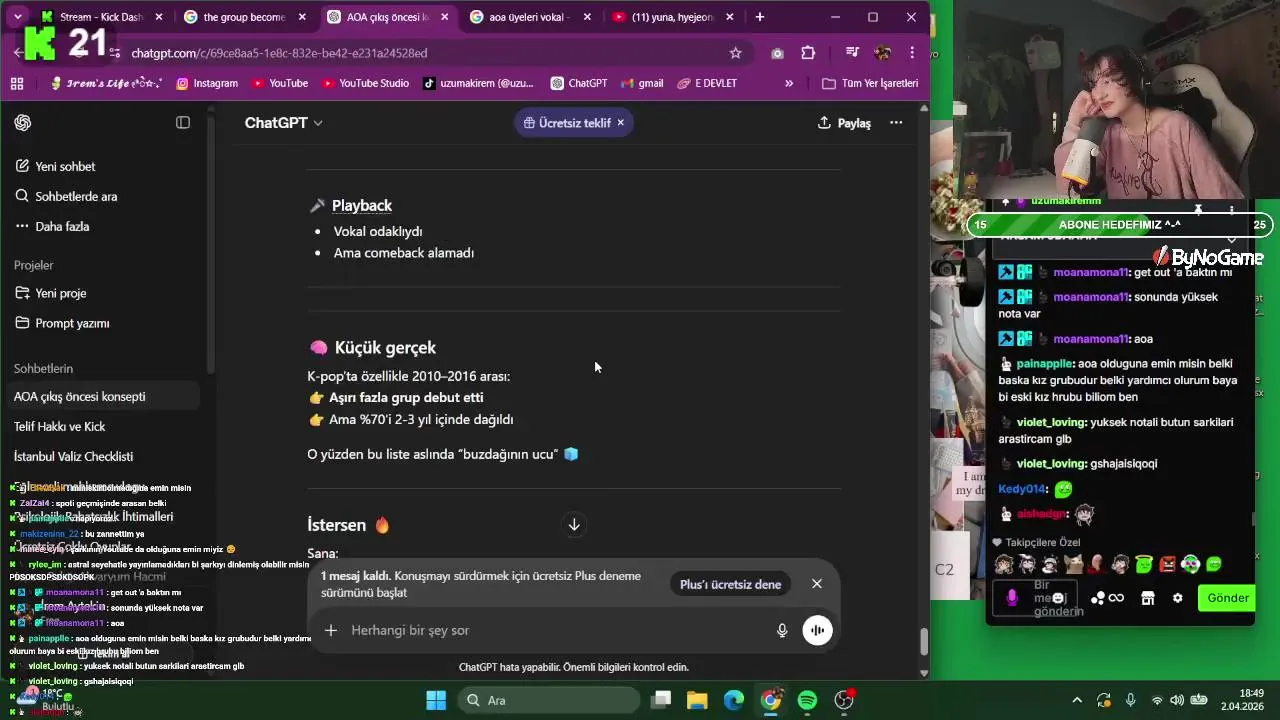Switch to the Stream - Kick Dashboard tab
The width and height of the screenshot is (1280, 720).
point(100,17)
